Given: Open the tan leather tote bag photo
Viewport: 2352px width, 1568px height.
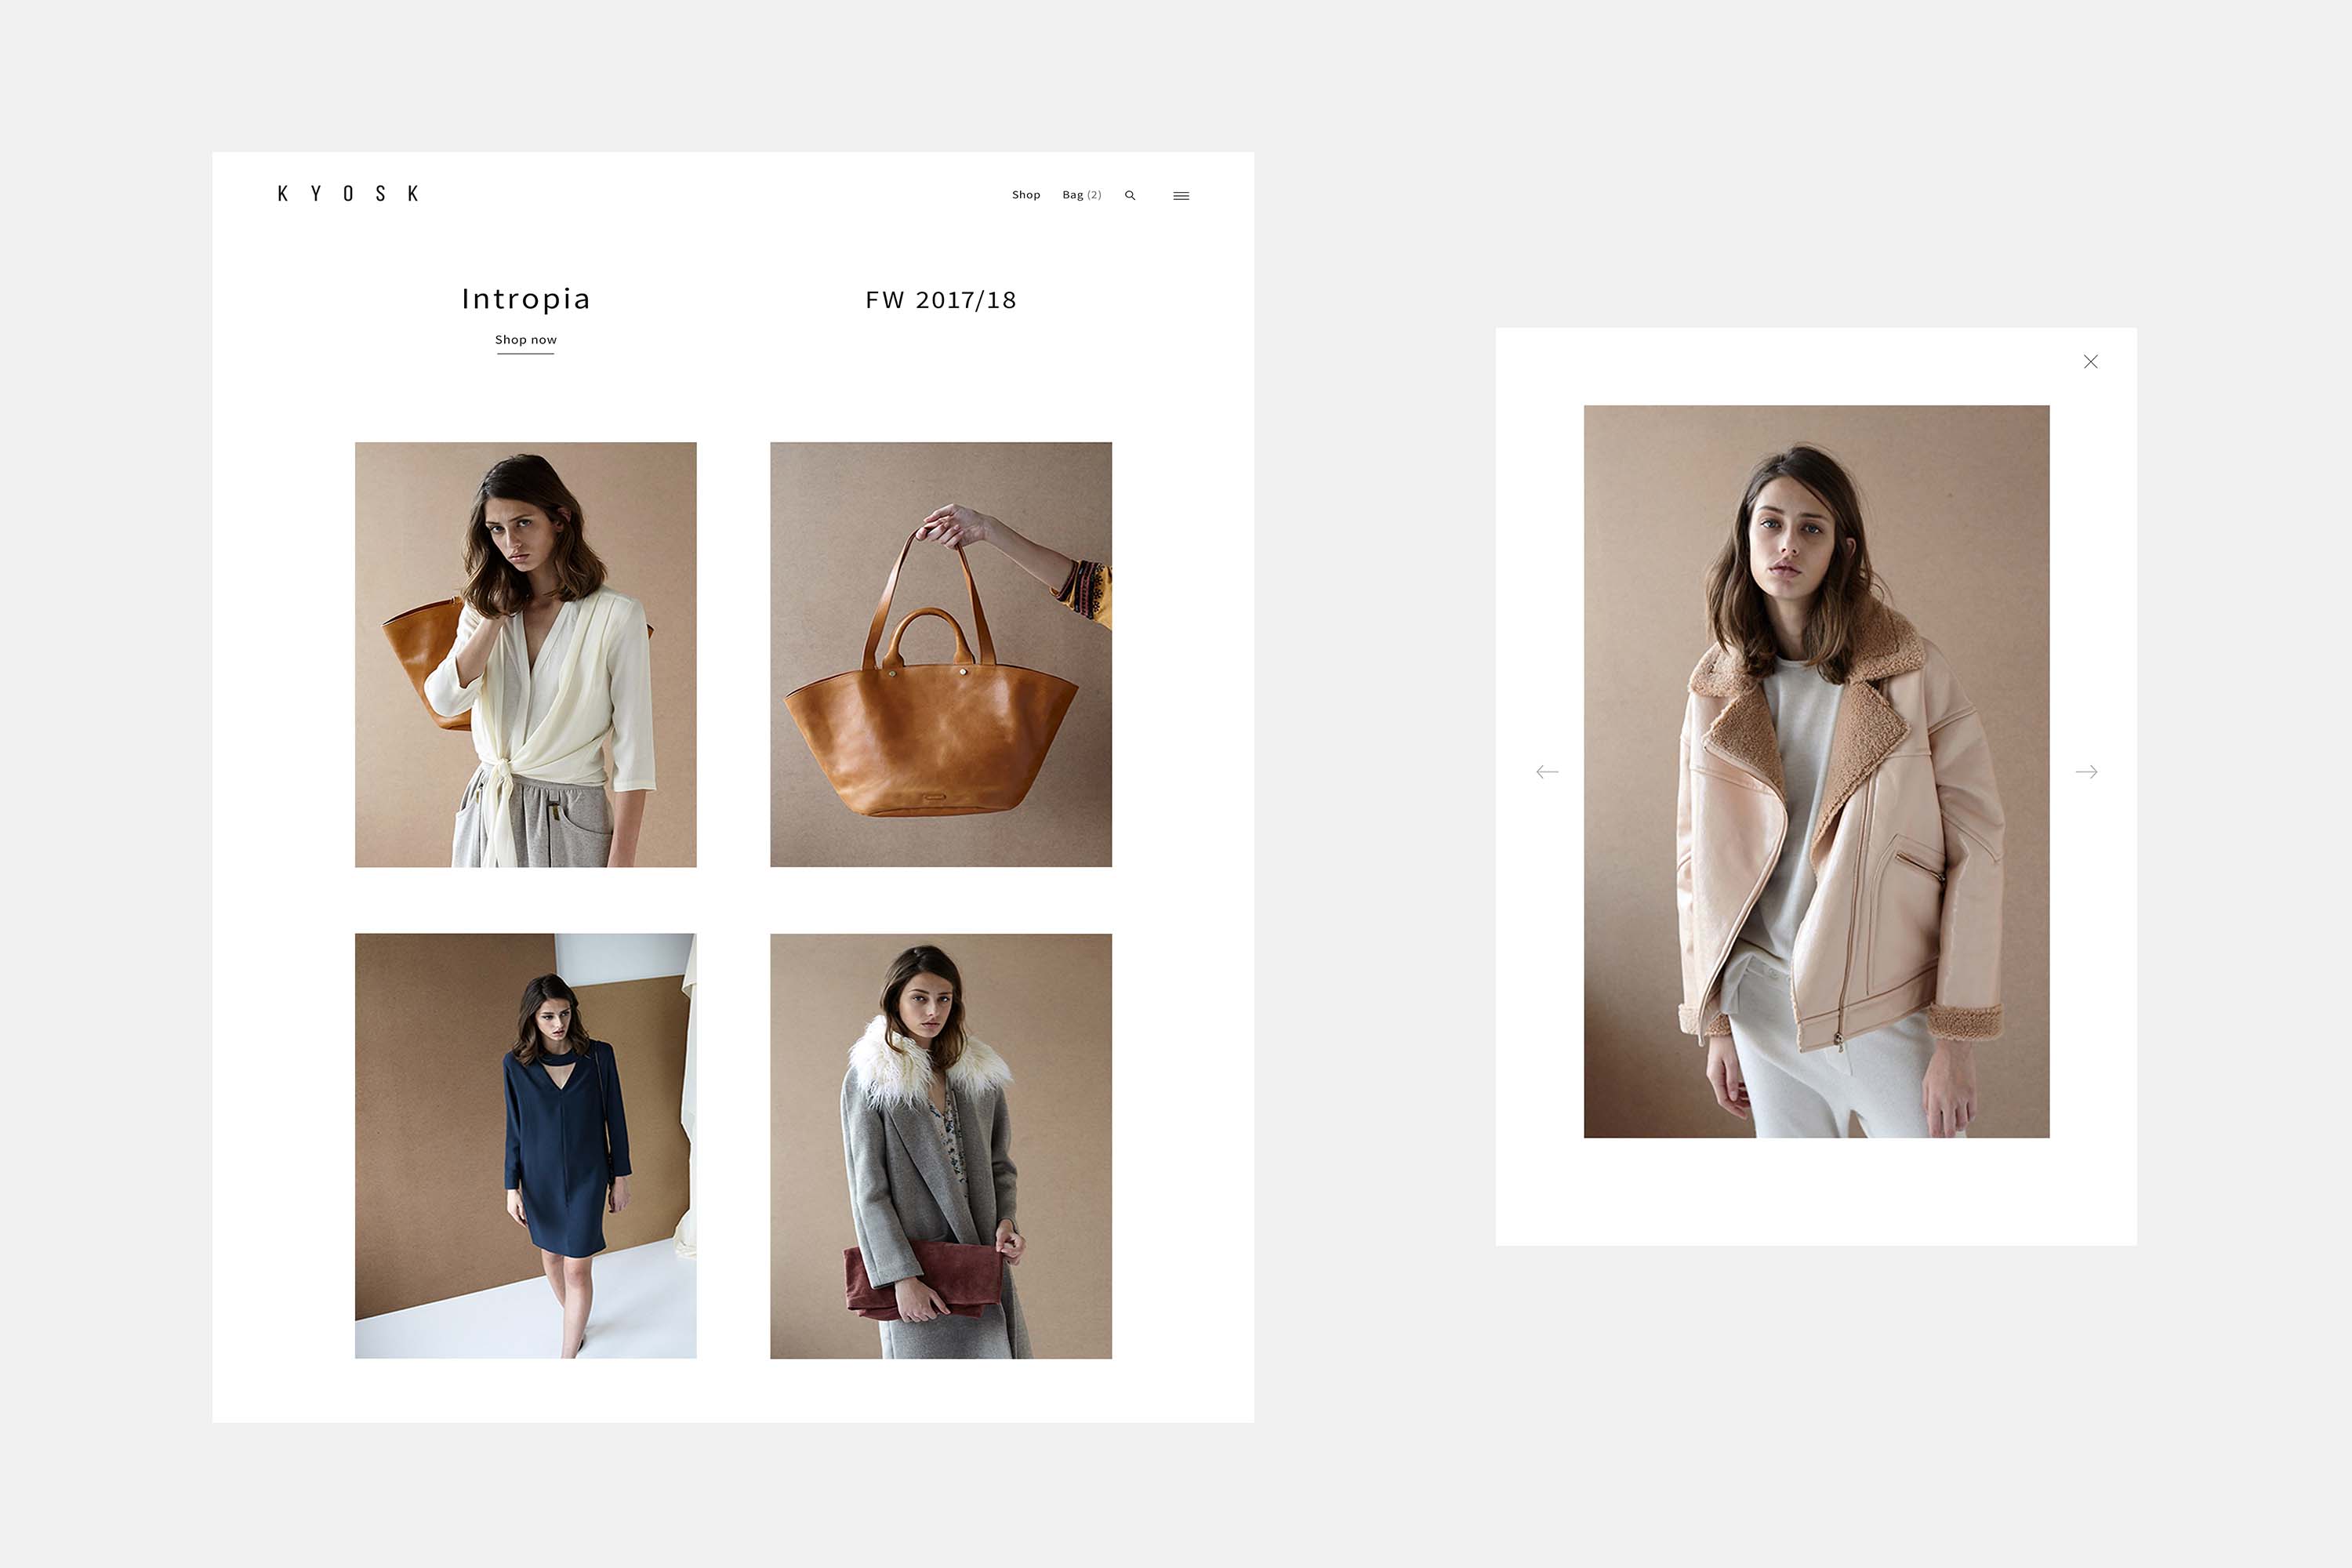Looking at the screenshot, I should [x=941, y=655].
